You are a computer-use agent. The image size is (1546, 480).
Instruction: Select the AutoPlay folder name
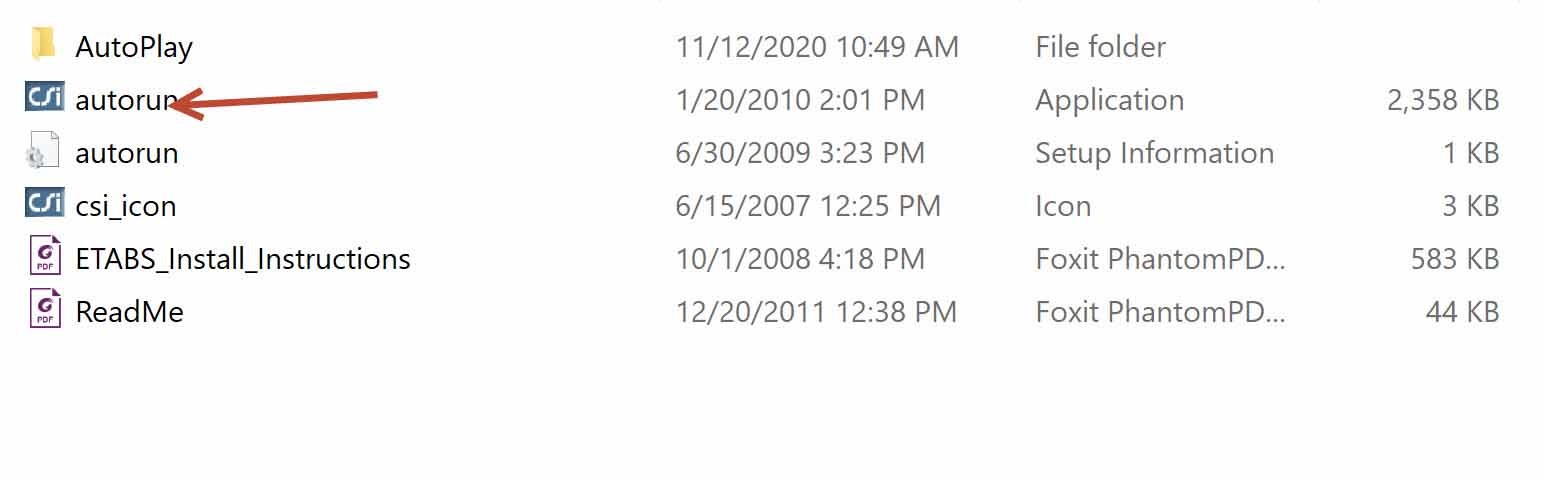pyautogui.click(x=134, y=47)
